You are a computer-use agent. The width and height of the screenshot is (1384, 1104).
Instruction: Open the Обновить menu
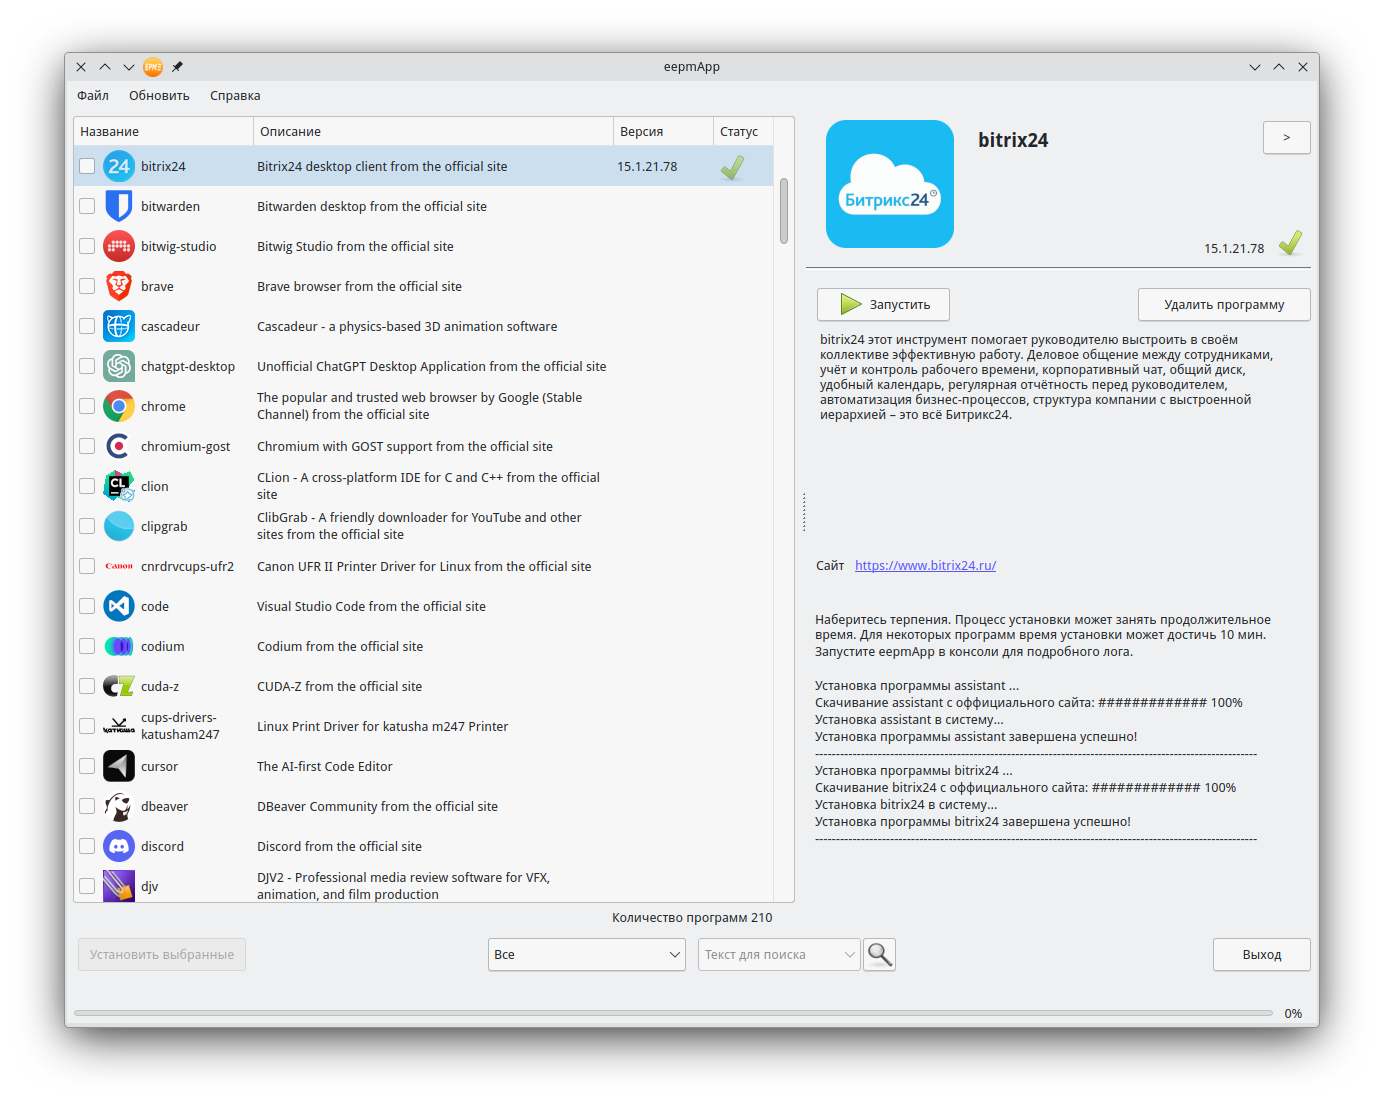pos(159,96)
